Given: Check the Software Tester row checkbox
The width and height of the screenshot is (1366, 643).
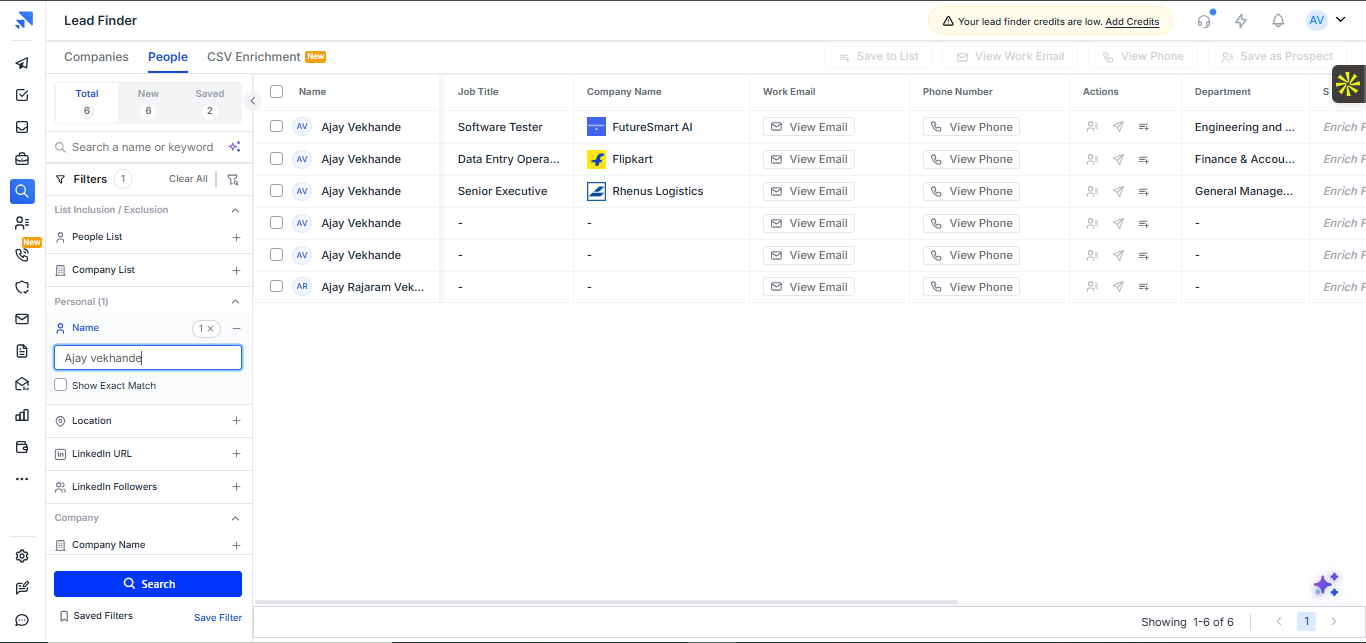Looking at the screenshot, I should click(277, 127).
